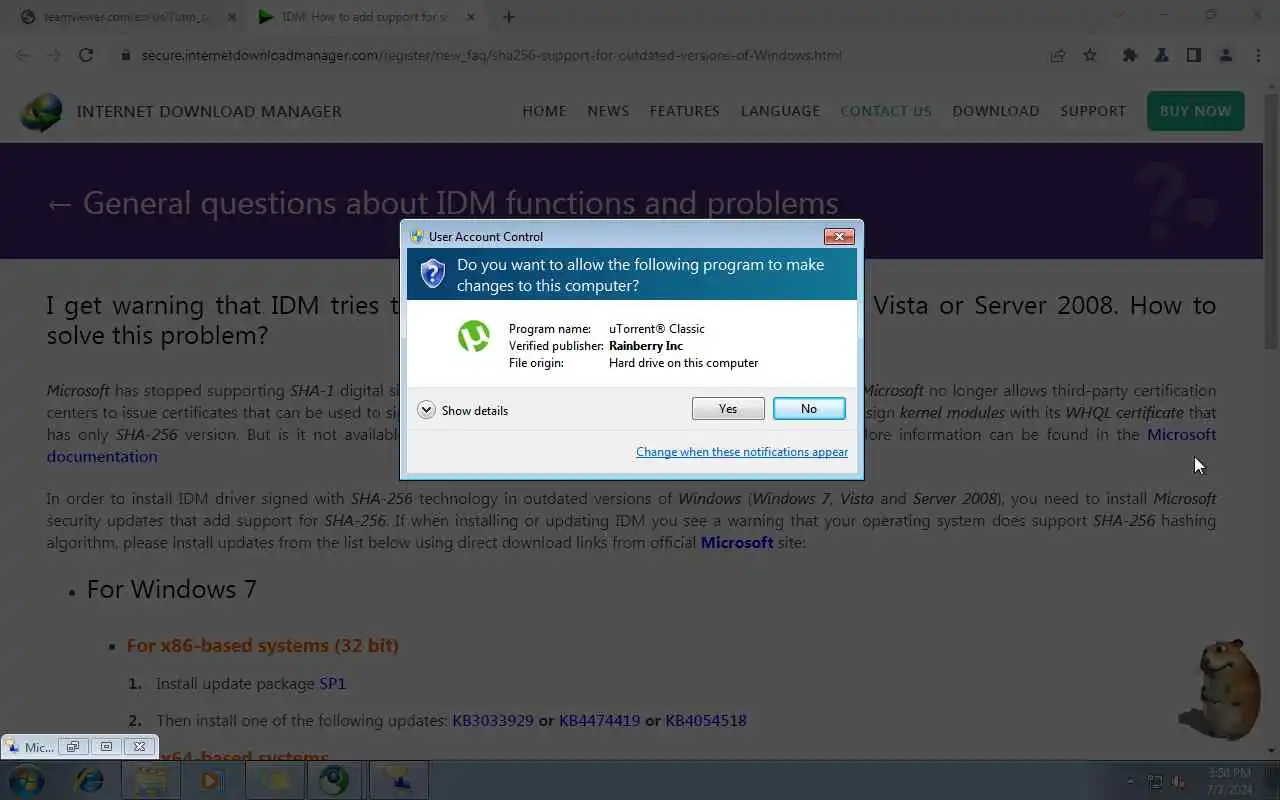Open the KB3033929 update link
Viewport: 1280px width, 800px height.
[493, 720]
